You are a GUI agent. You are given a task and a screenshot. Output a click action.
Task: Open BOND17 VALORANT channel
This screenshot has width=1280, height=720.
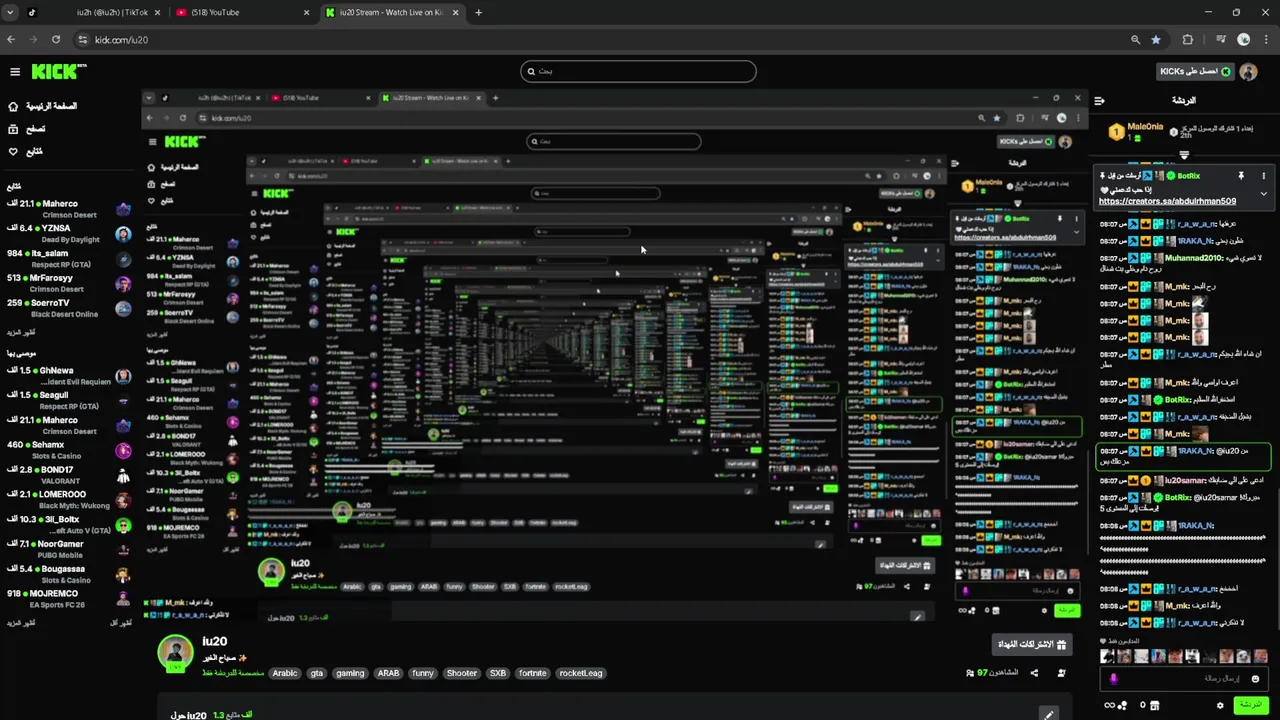pyautogui.click(x=68, y=475)
